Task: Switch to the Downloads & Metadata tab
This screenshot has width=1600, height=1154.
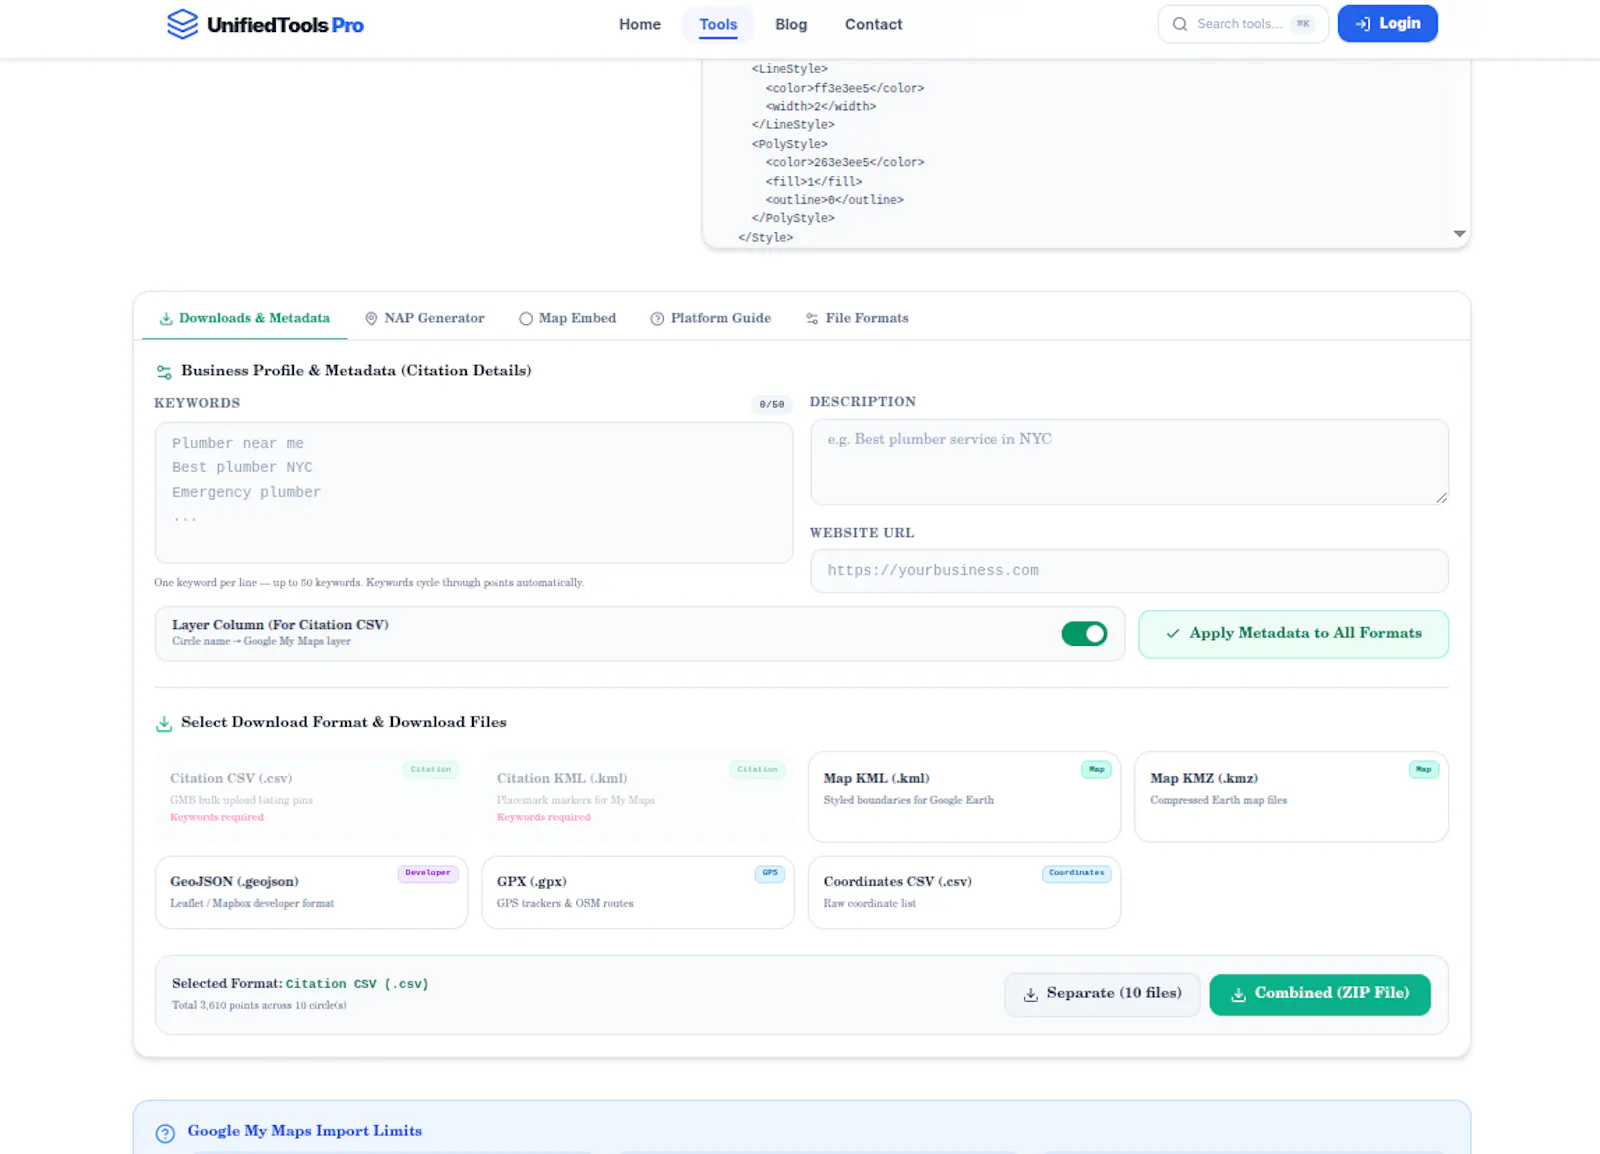Action: coord(245,319)
